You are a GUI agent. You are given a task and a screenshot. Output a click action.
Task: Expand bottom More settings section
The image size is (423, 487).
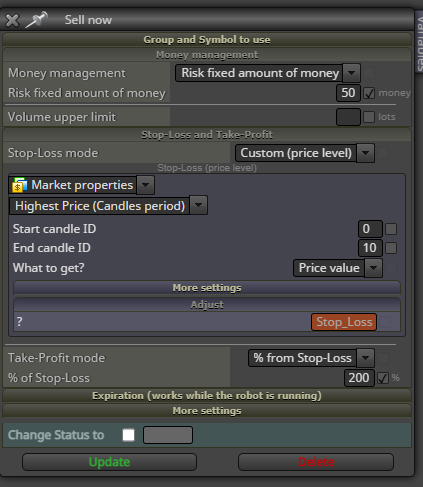coord(207,411)
